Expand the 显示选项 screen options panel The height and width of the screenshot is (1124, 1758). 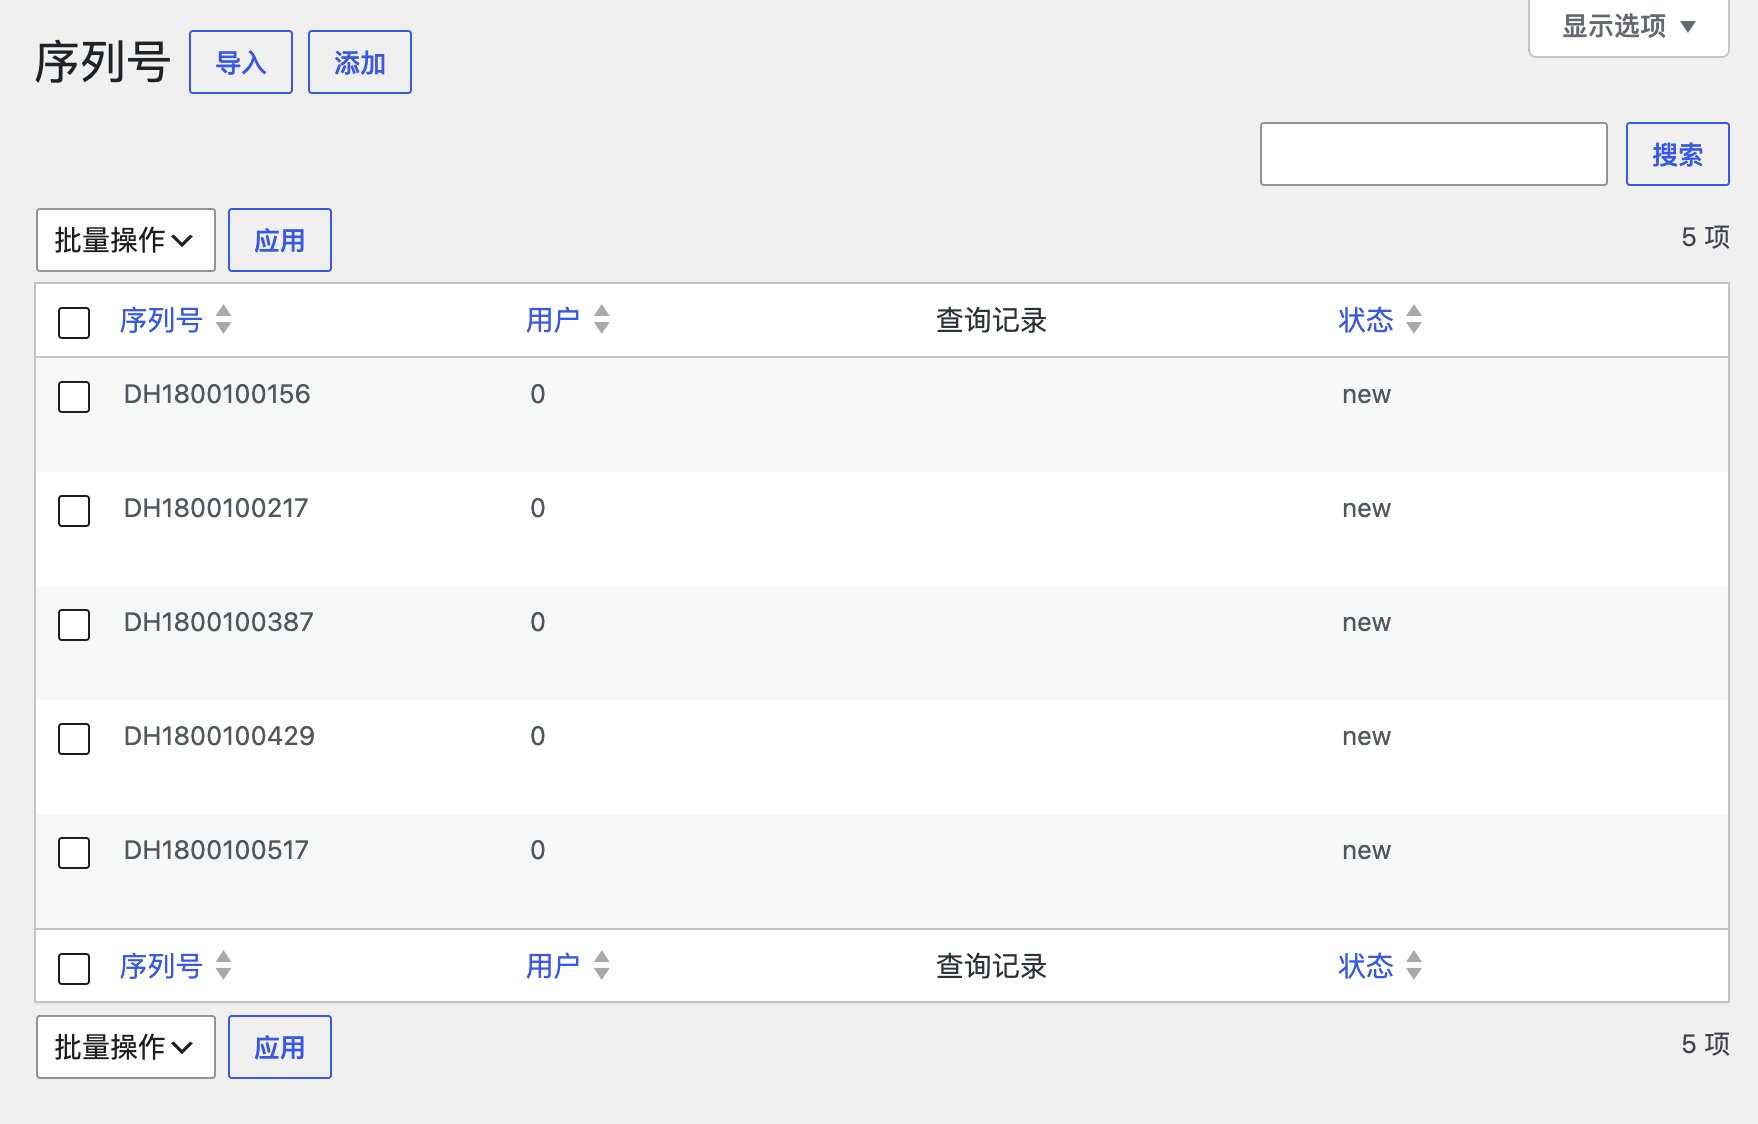point(1629,27)
